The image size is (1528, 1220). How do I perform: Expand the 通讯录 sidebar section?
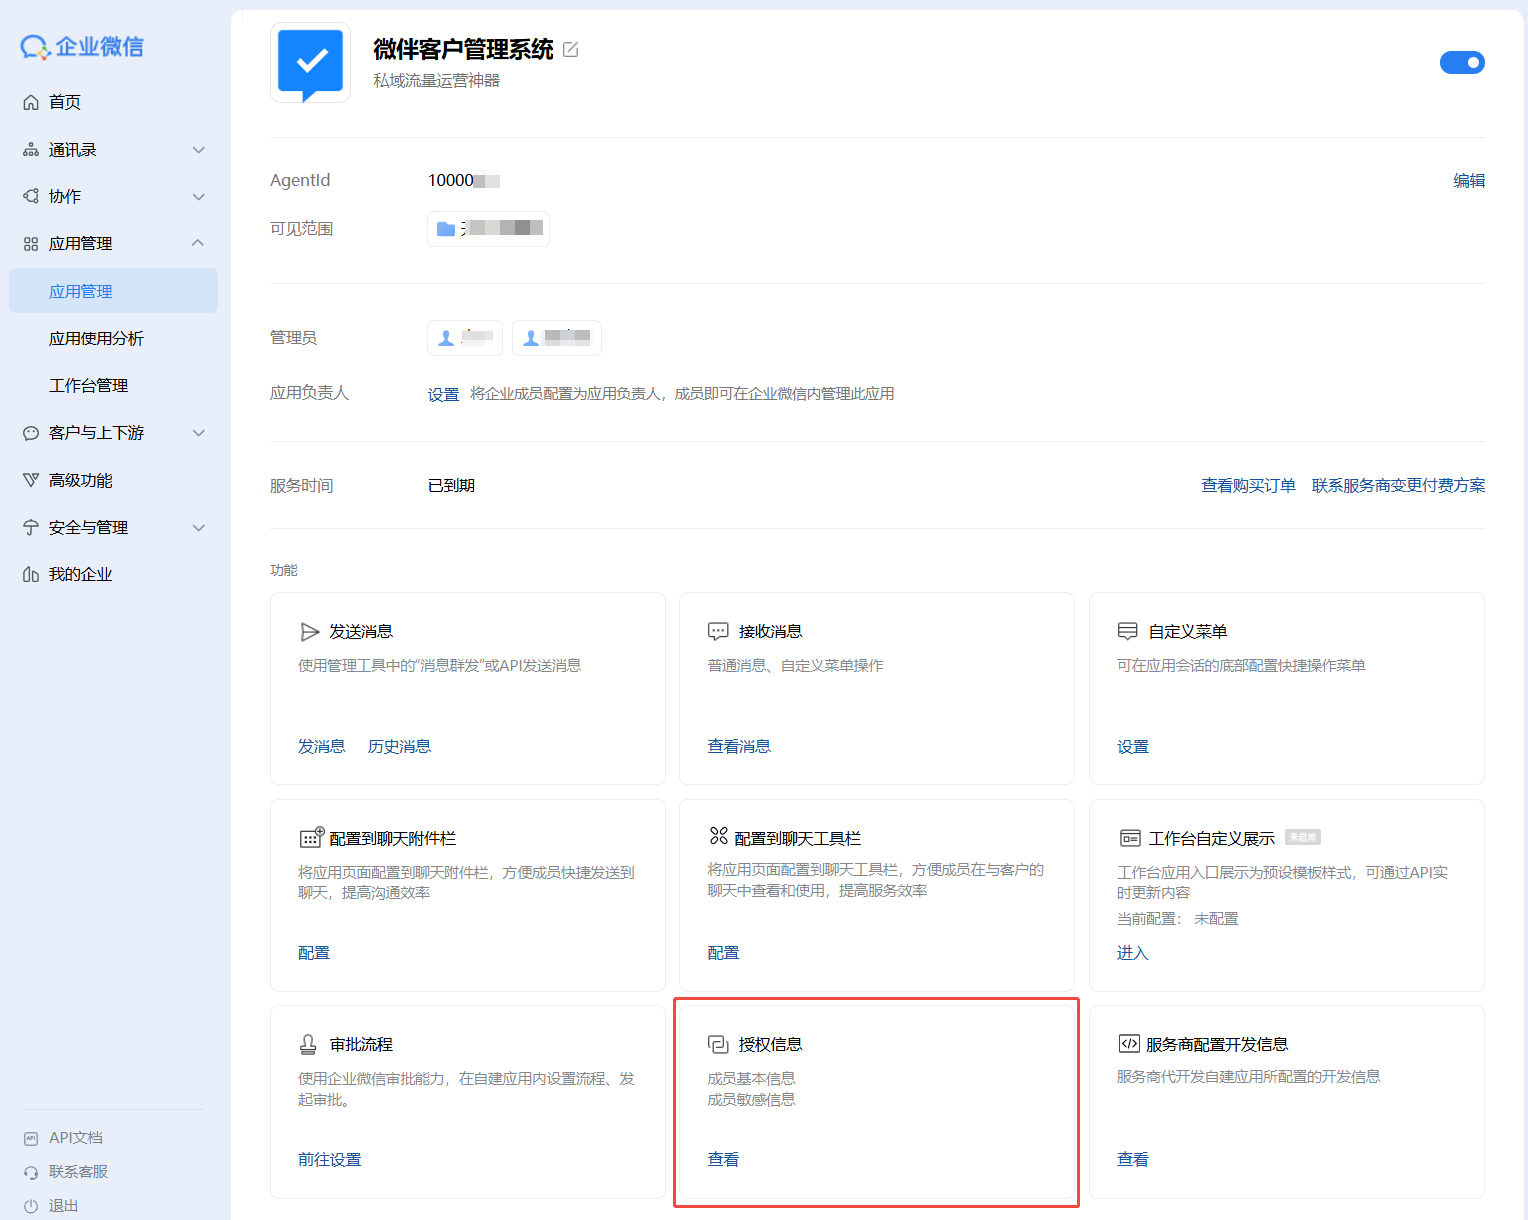[x=198, y=150]
